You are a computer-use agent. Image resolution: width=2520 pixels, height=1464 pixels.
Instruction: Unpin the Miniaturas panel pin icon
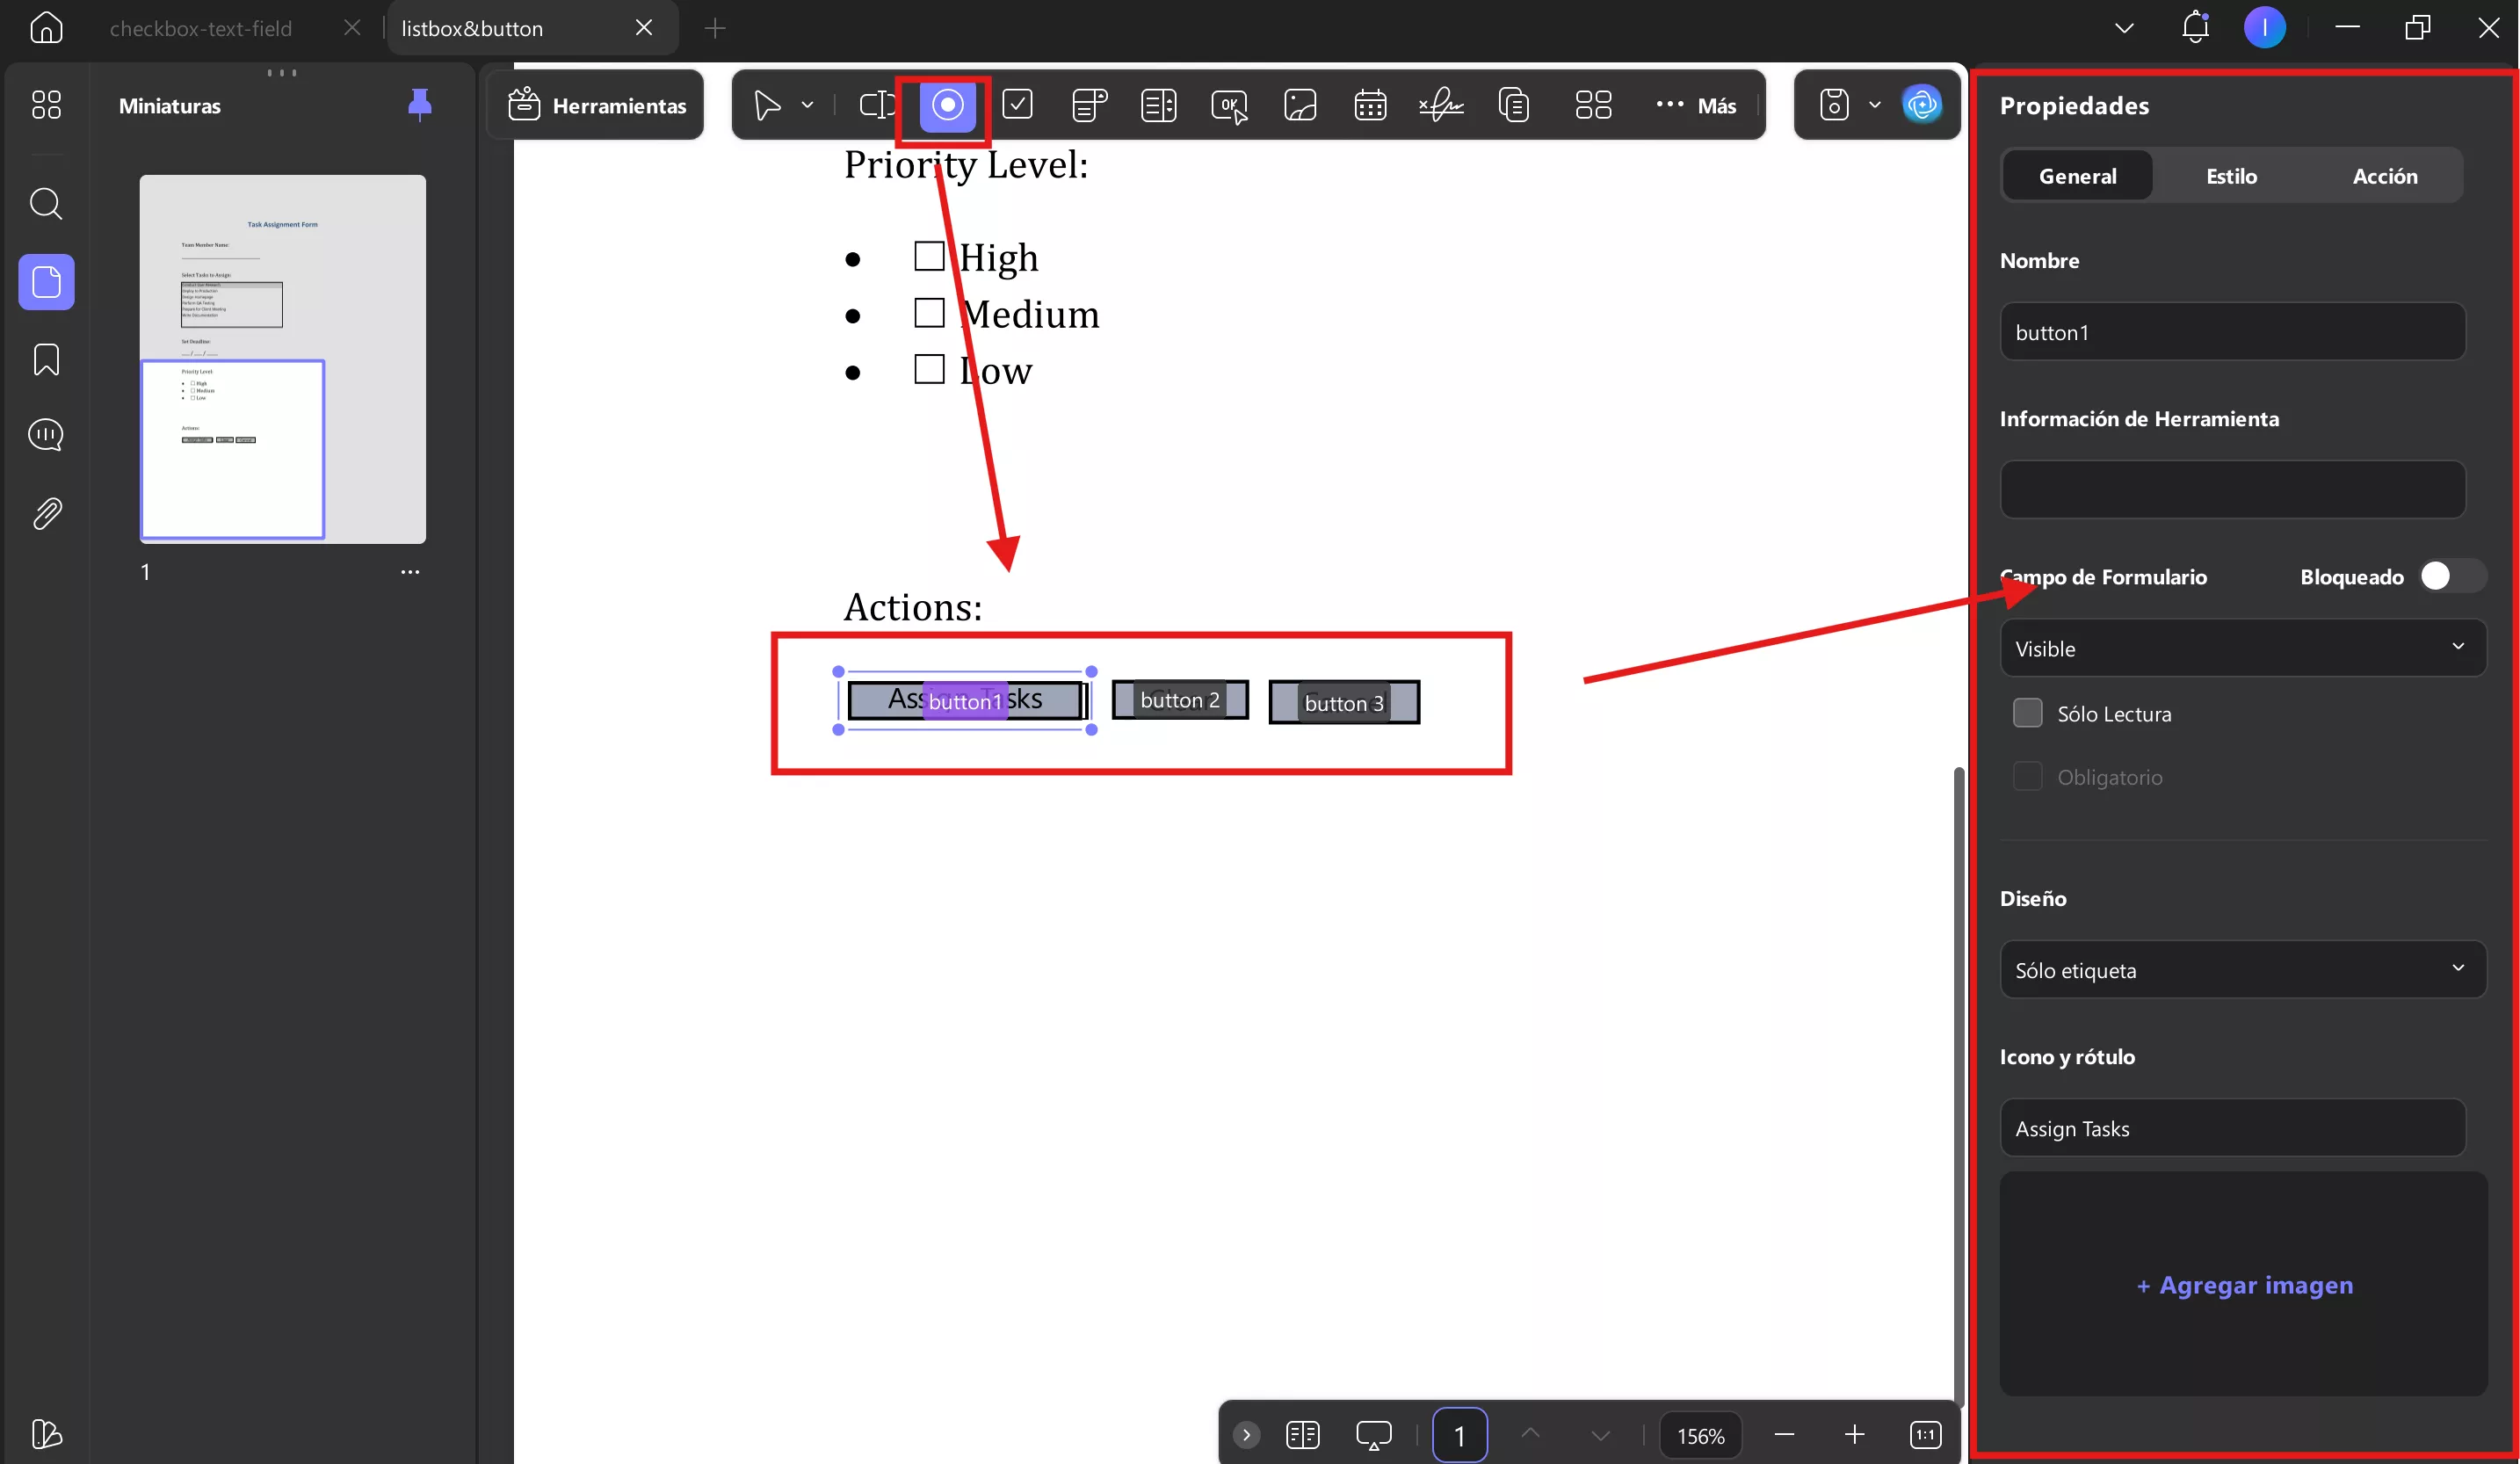[x=420, y=104]
